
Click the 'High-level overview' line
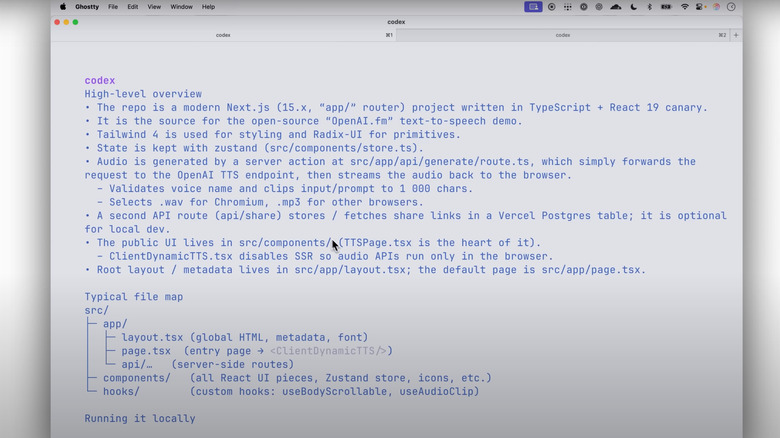tap(143, 94)
